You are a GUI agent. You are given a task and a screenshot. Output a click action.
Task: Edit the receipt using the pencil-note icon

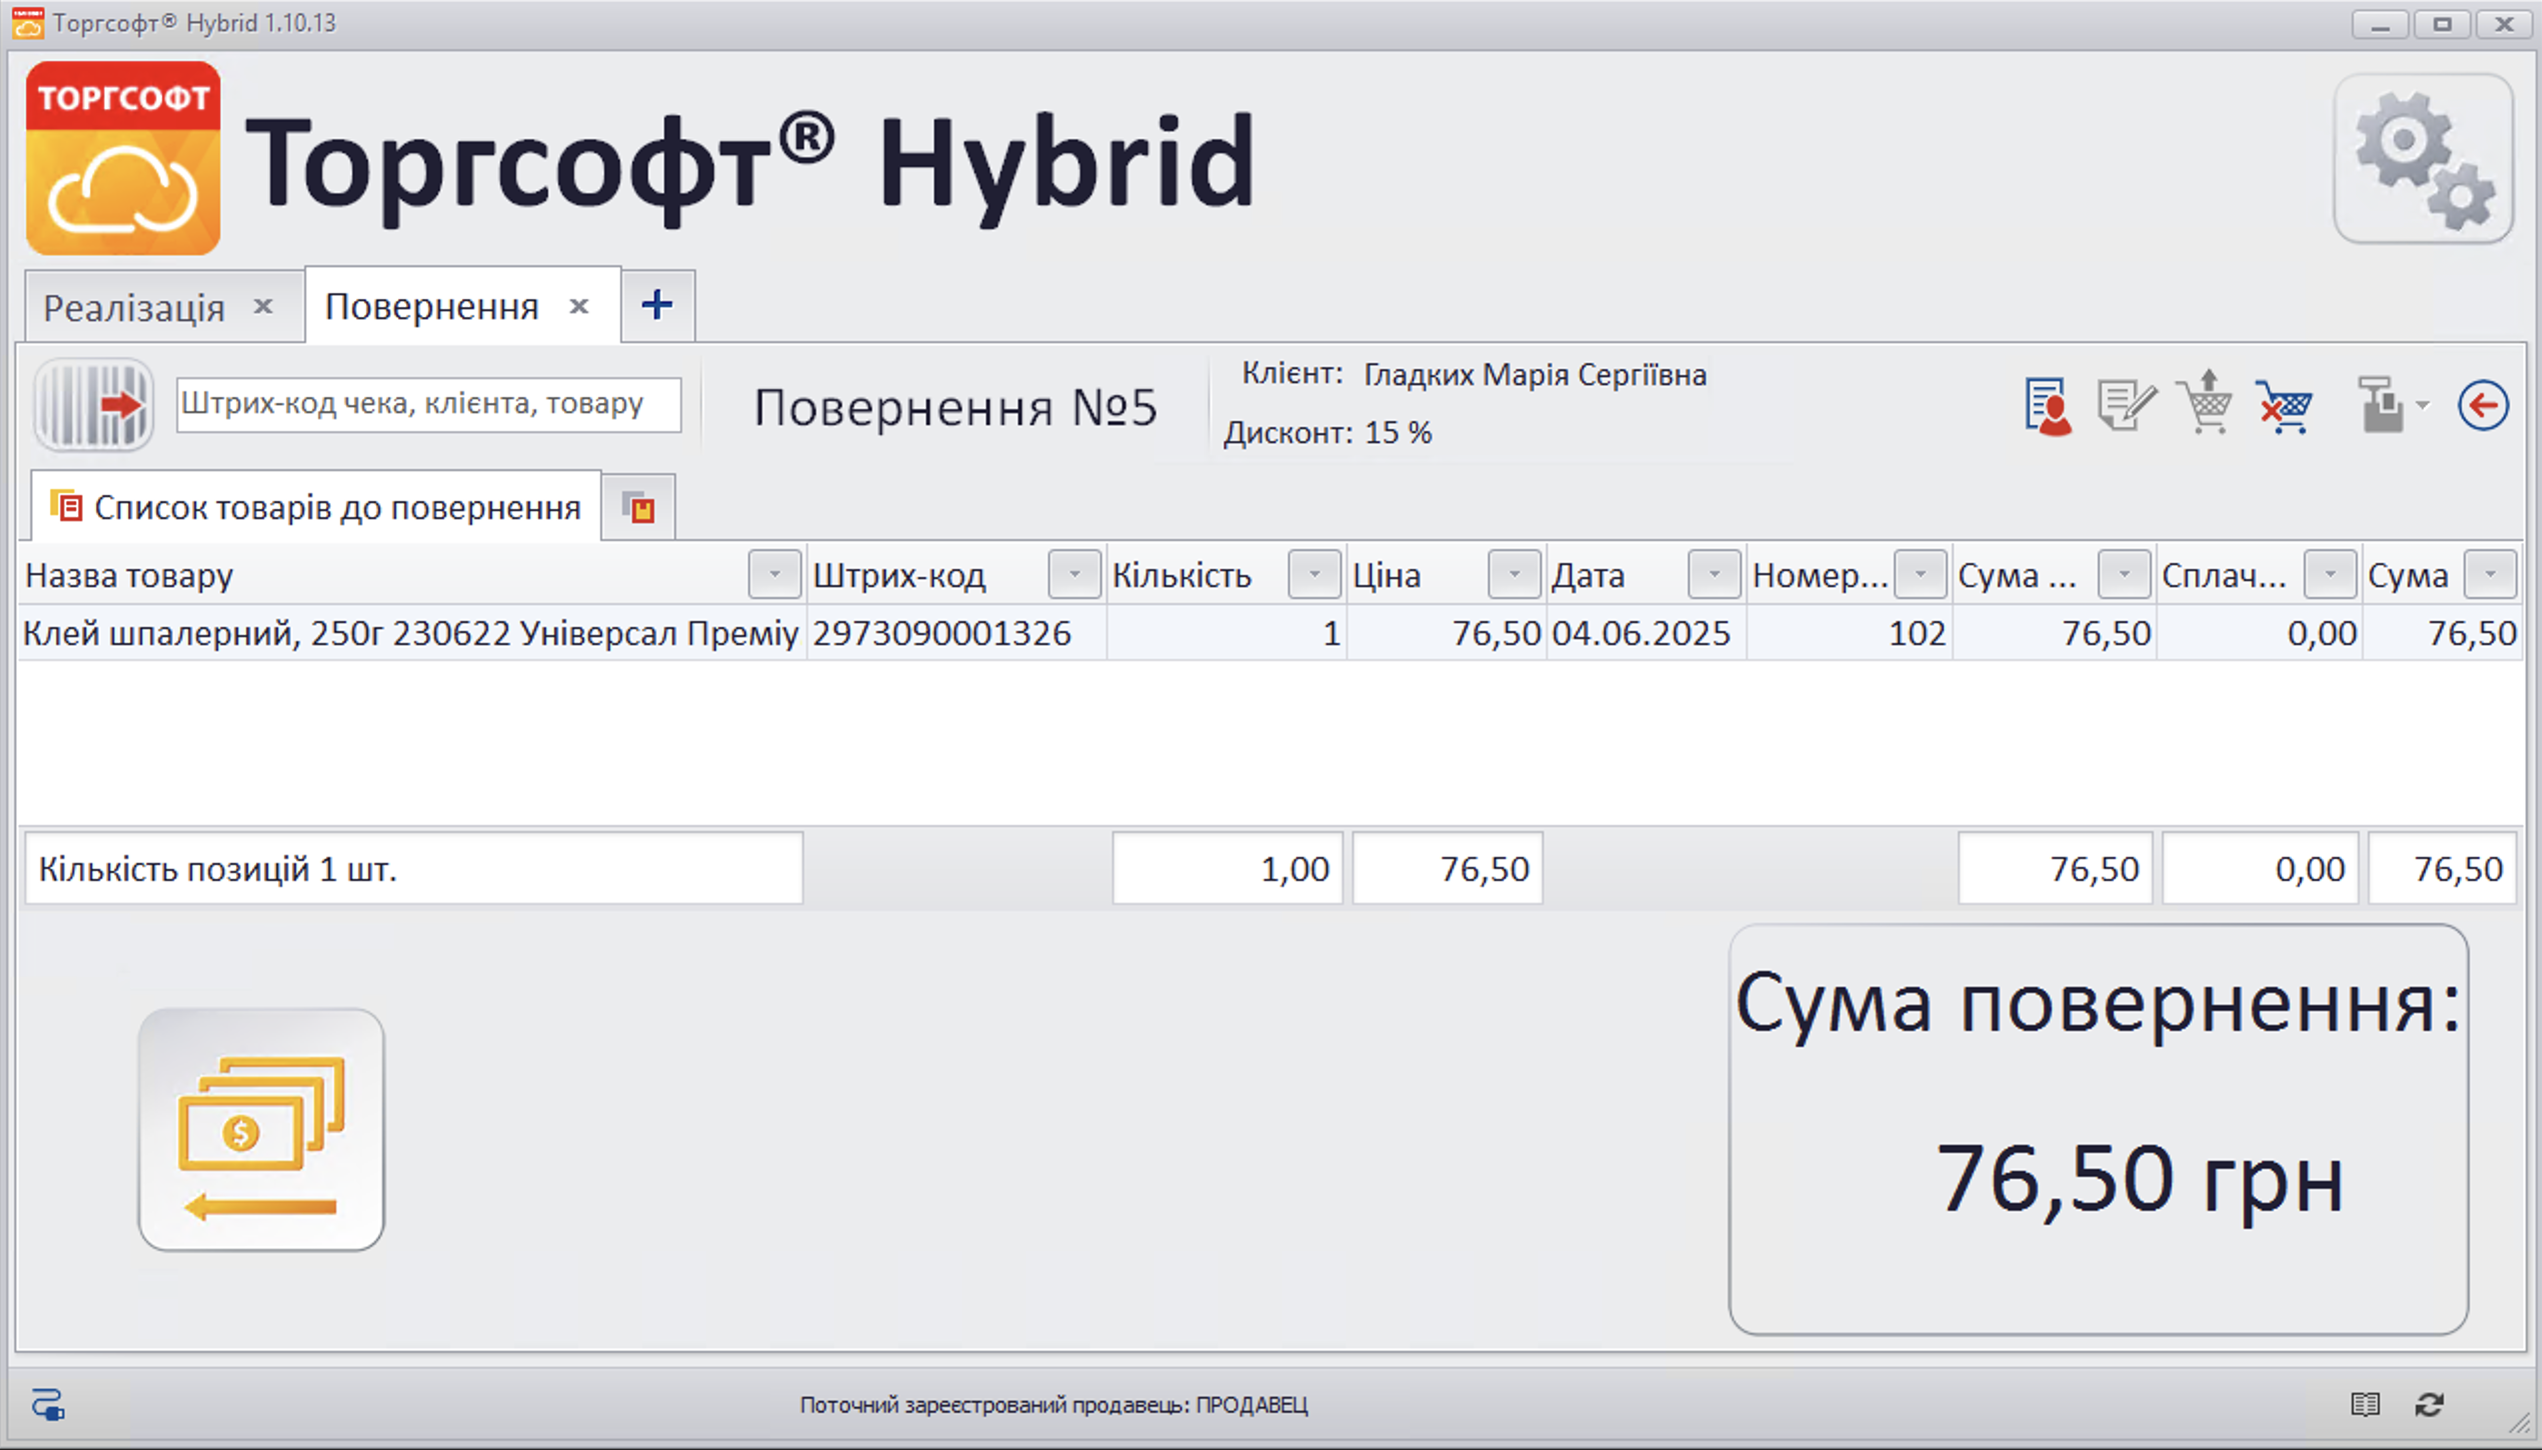click(2125, 406)
